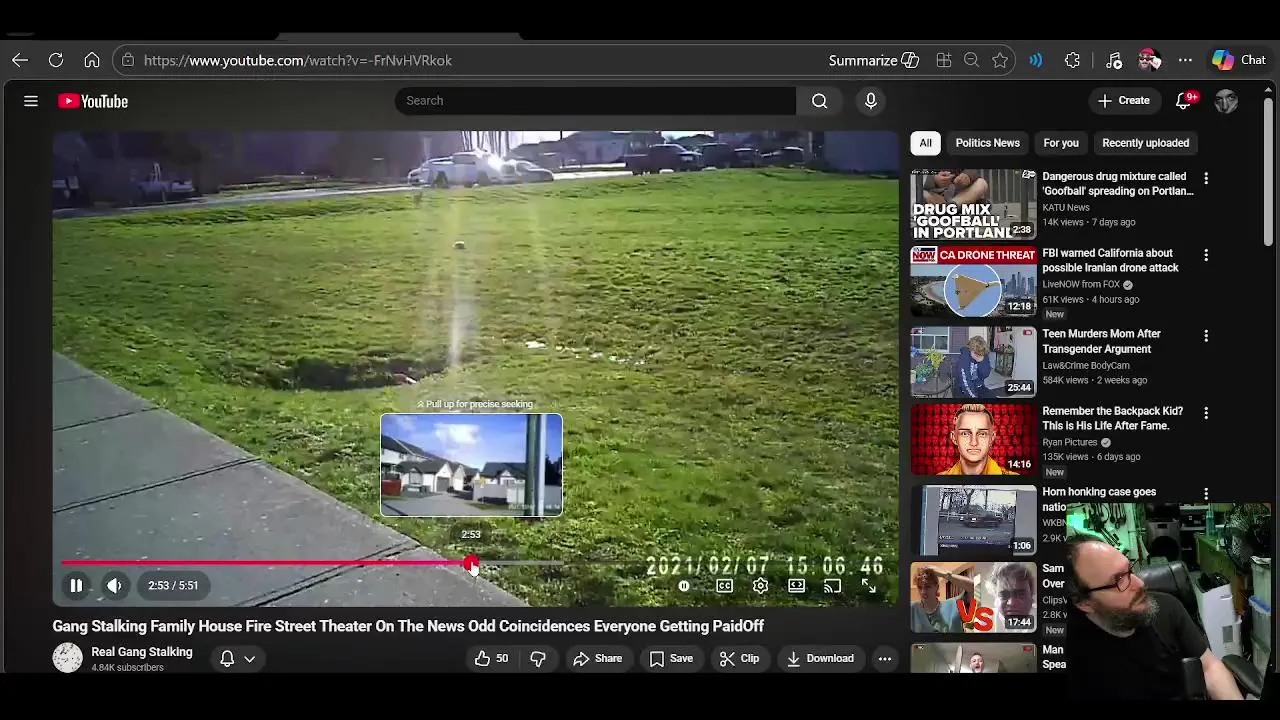This screenshot has height=720, width=1280.
Task: Open Horn honking case video thumbnail
Action: 973,520
